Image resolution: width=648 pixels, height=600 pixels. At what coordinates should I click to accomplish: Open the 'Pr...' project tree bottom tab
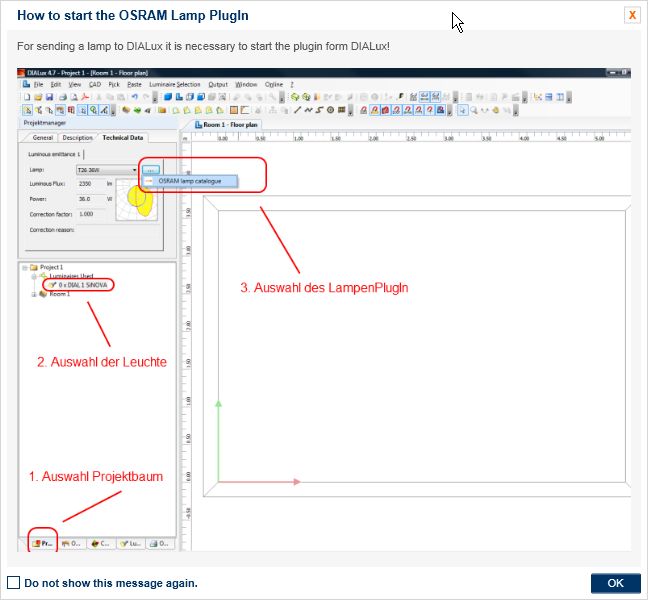tap(43, 543)
